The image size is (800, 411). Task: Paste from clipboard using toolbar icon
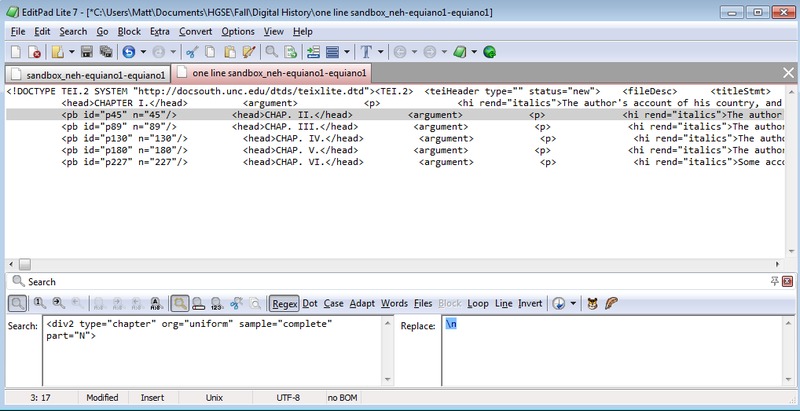point(230,52)
